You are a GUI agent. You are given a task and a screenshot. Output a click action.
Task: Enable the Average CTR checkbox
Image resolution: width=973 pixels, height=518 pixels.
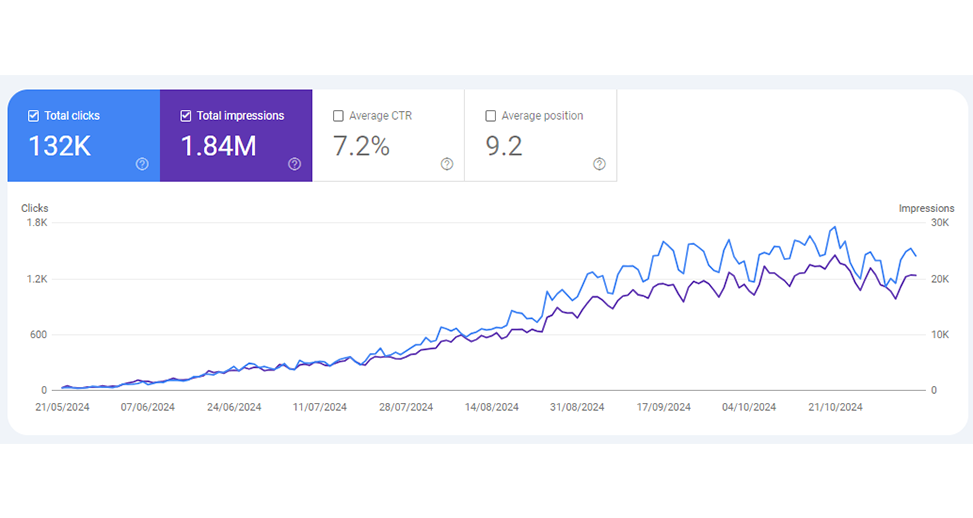click(x=338, y=116)
